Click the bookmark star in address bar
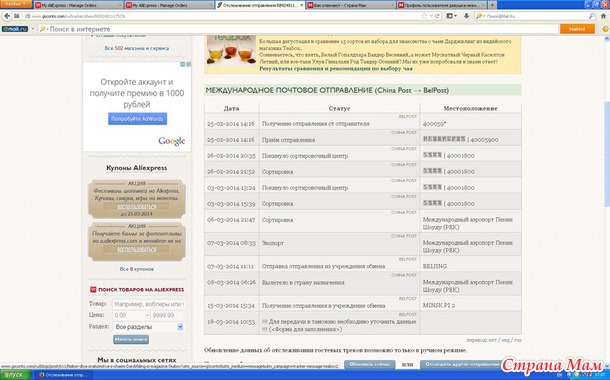Image resolution: width=610 pixels, height=380 pixels. point(424,16)
